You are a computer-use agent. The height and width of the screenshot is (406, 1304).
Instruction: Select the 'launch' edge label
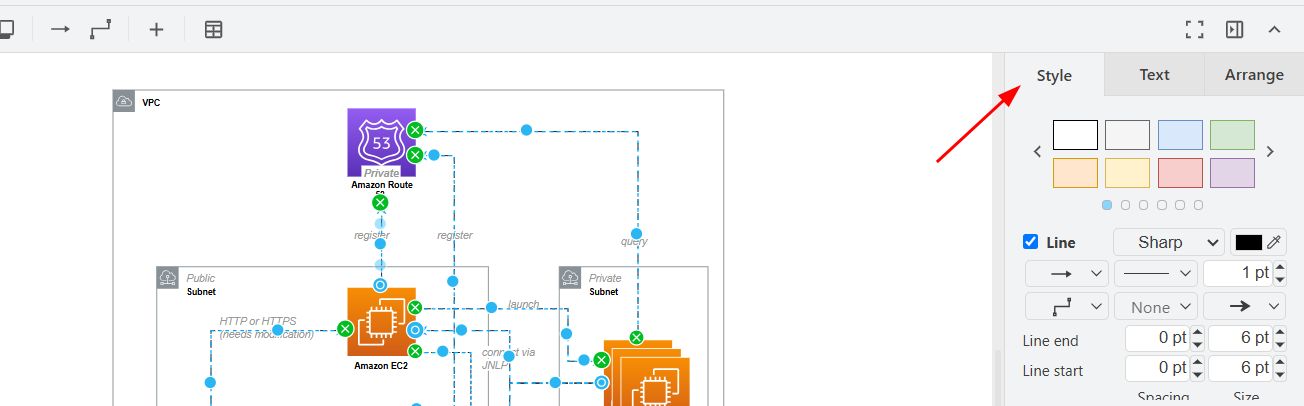tap(523, 304)
